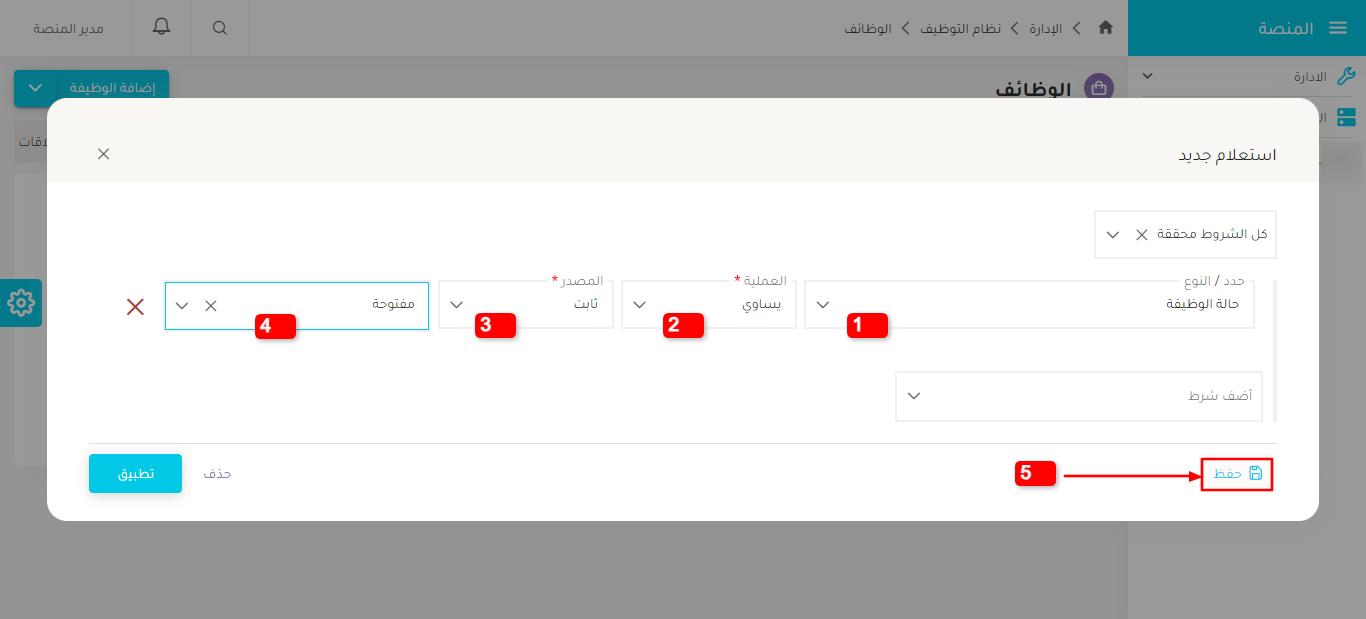Open the يساوي operation dropdown

[x=638, y=305]
